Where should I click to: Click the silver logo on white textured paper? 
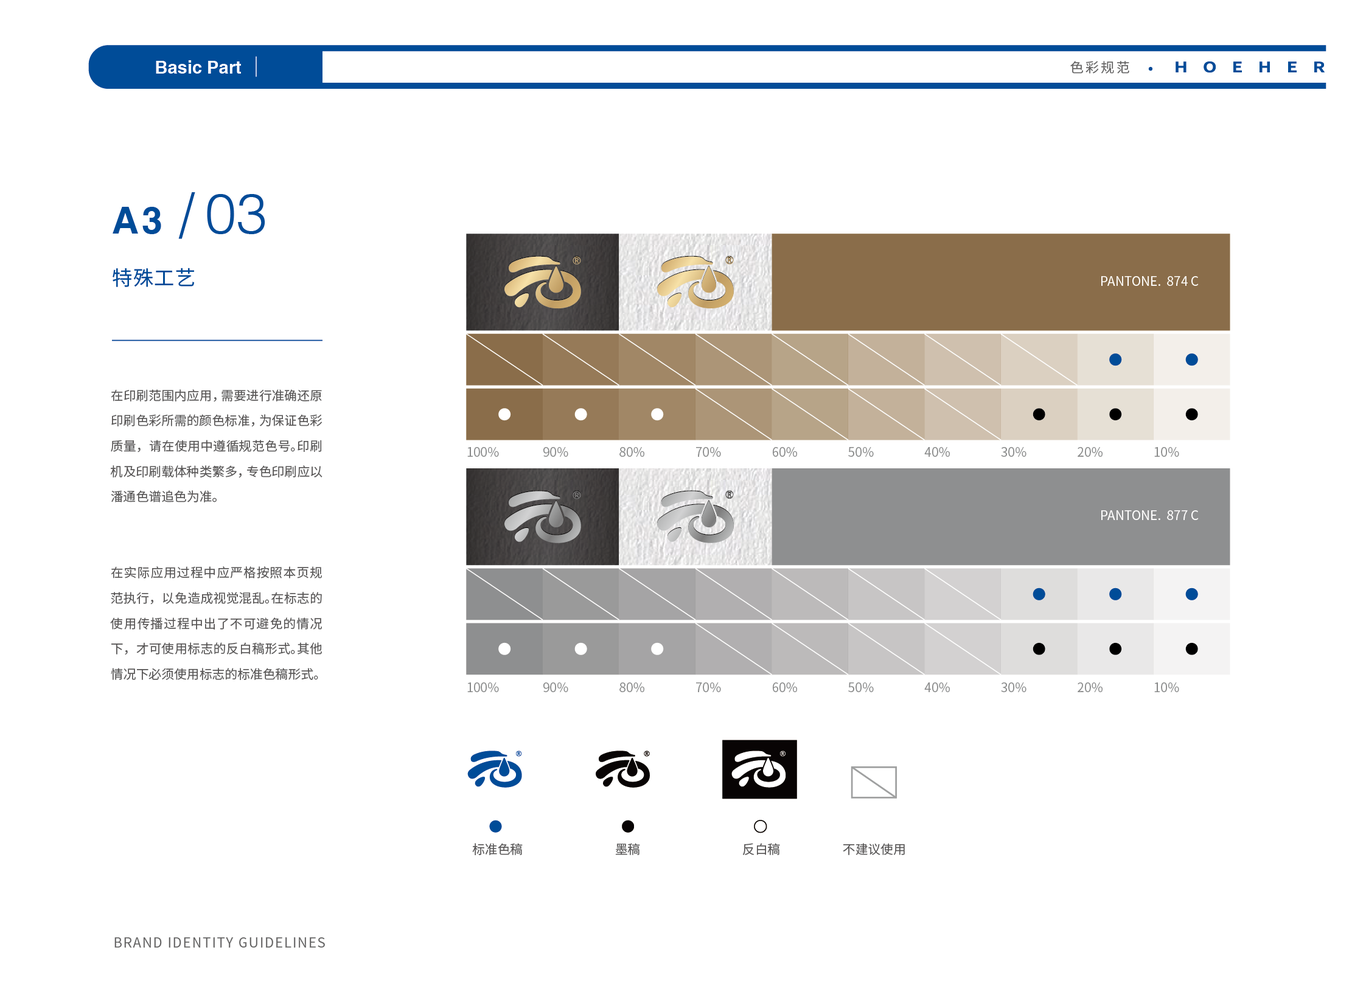coord(695,517)
